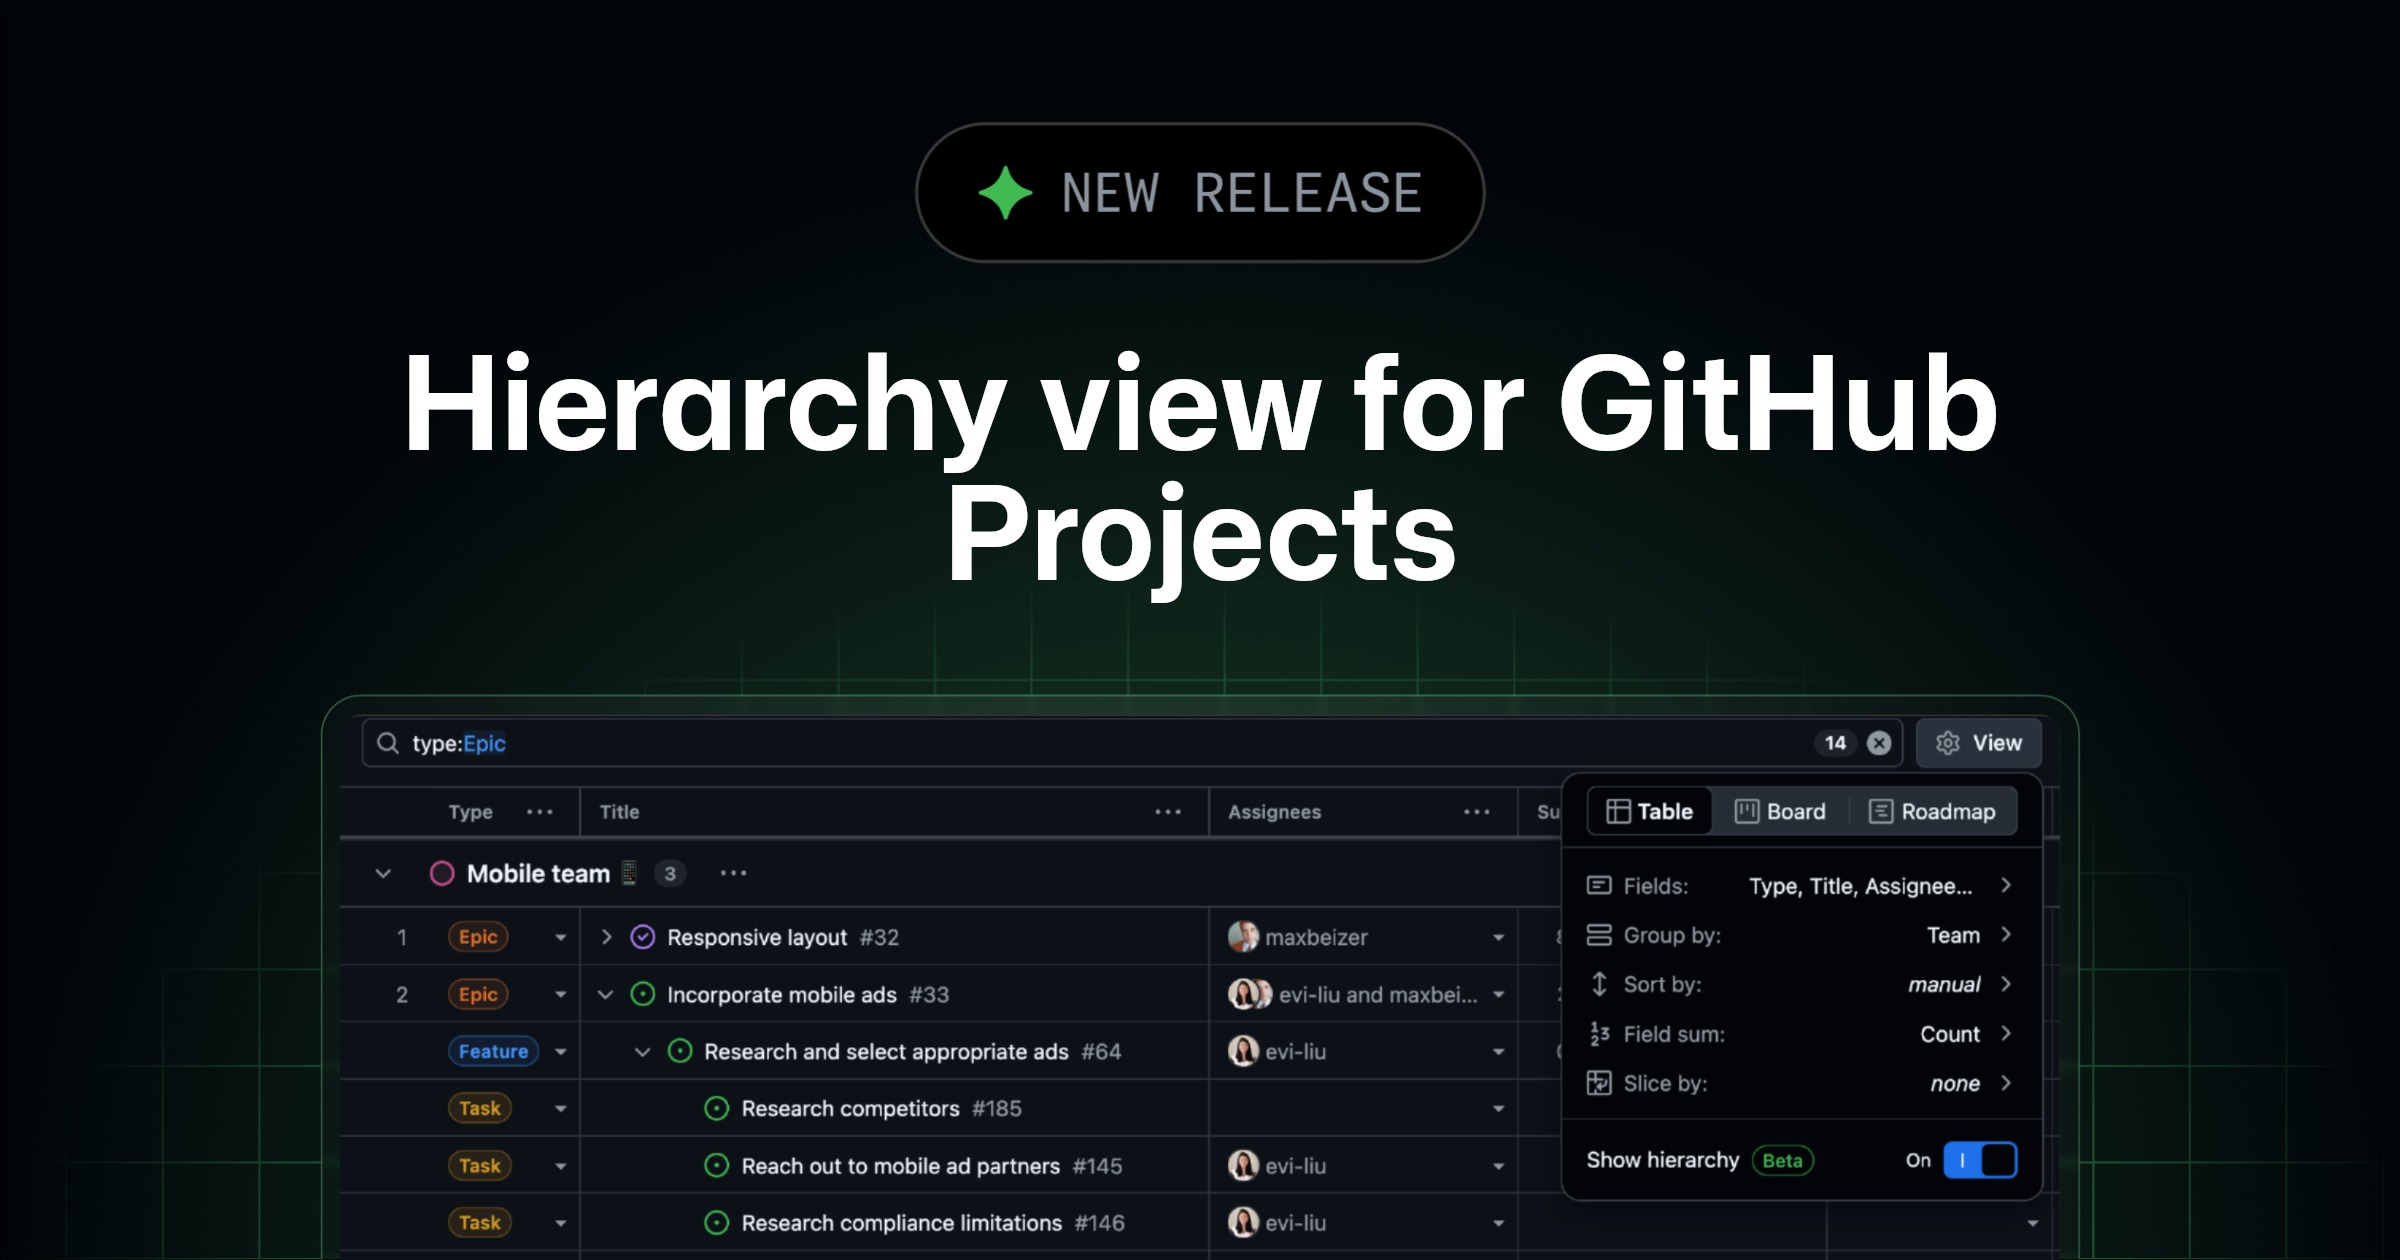2400x1260 pixels.
Task: Switch to the Board tab
Action: (x=1780, y=811)
